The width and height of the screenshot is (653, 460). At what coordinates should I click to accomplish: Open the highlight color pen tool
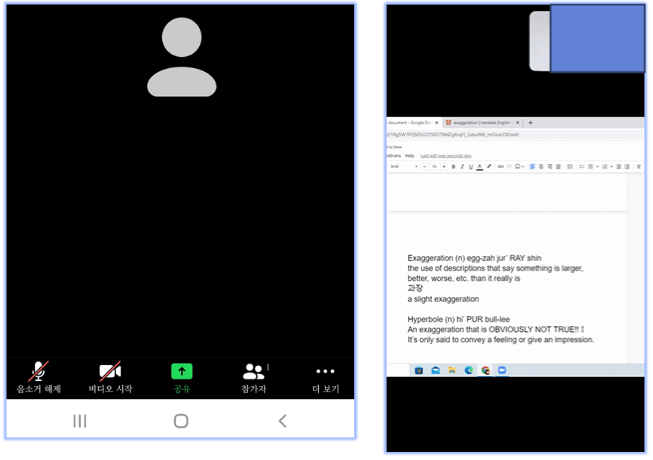(489, 166)
